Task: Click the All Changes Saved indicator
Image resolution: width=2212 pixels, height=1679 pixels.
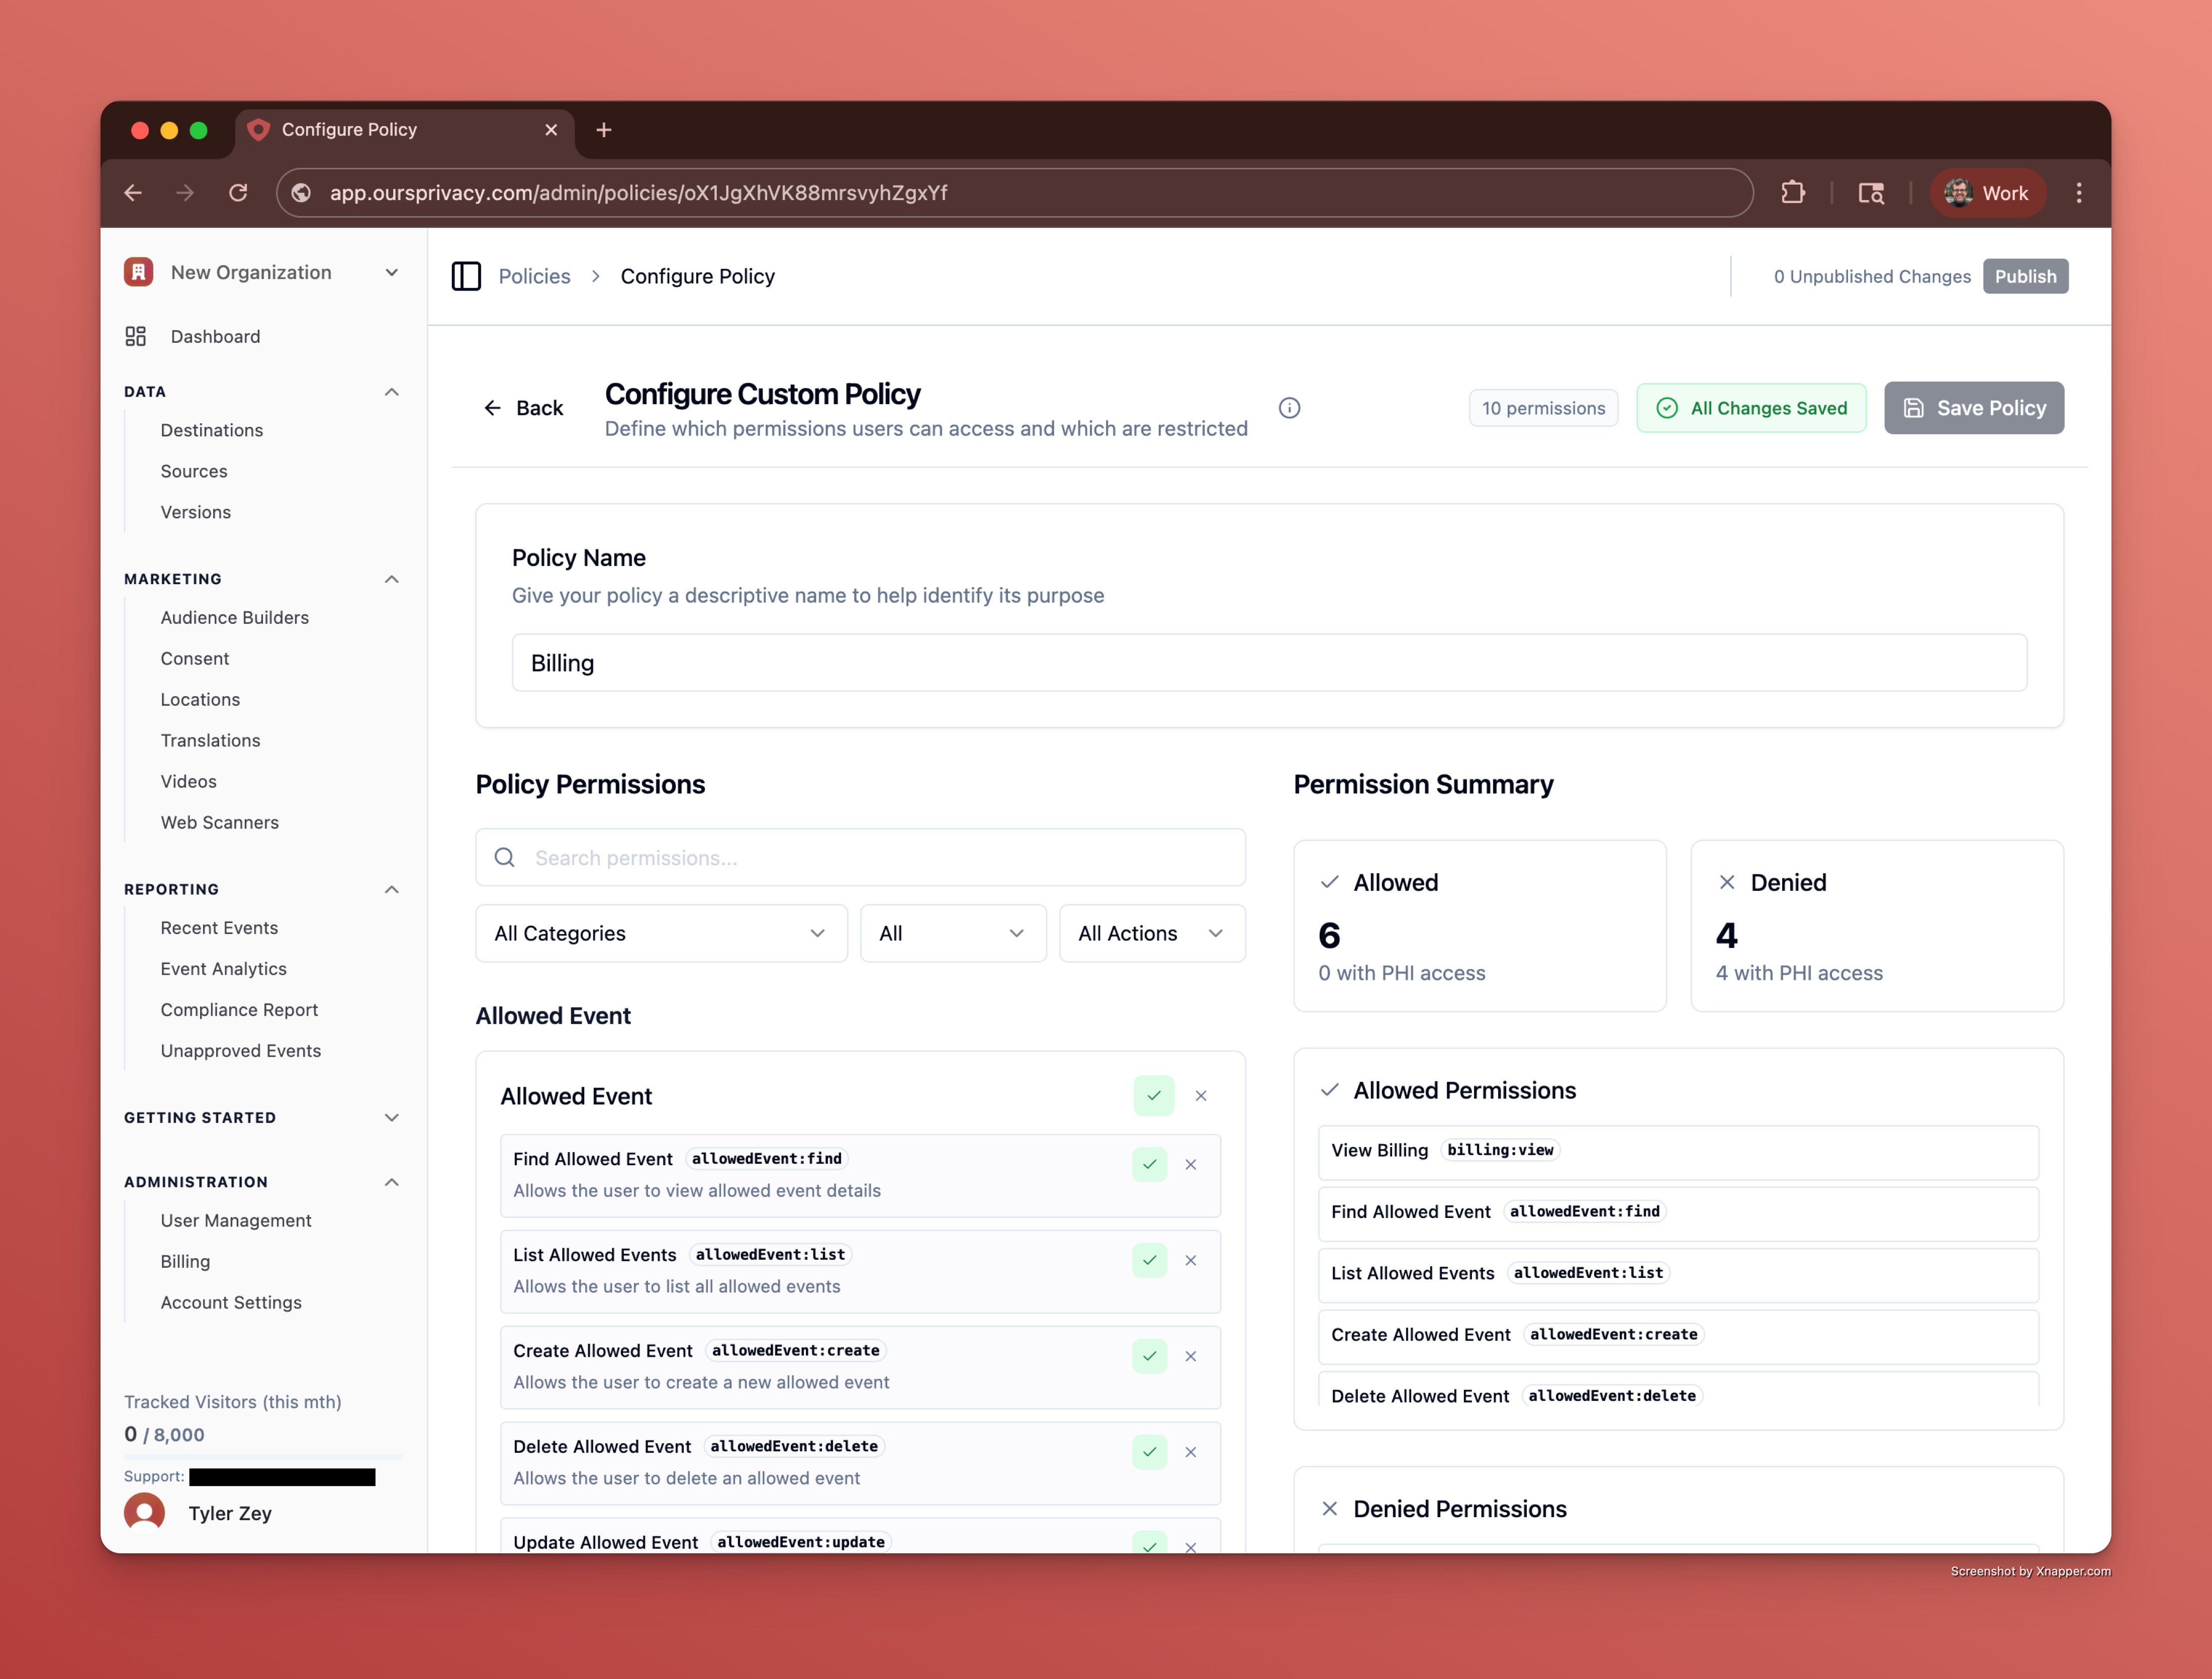Action: (1751, 408)
